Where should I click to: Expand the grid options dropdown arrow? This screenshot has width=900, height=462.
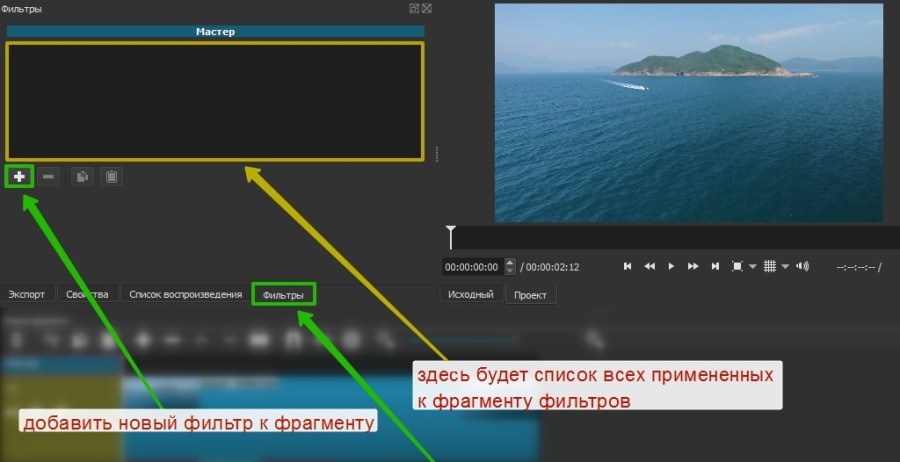pos(786,267)
